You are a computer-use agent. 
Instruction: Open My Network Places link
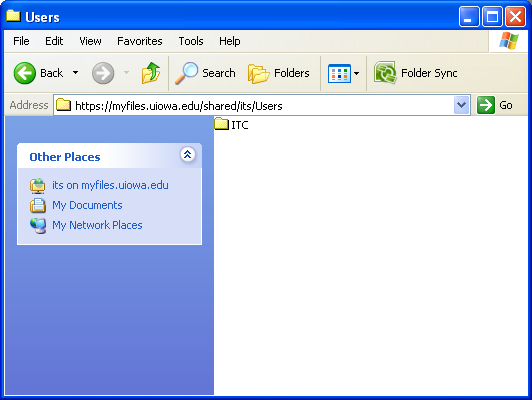tap(97, 225)
